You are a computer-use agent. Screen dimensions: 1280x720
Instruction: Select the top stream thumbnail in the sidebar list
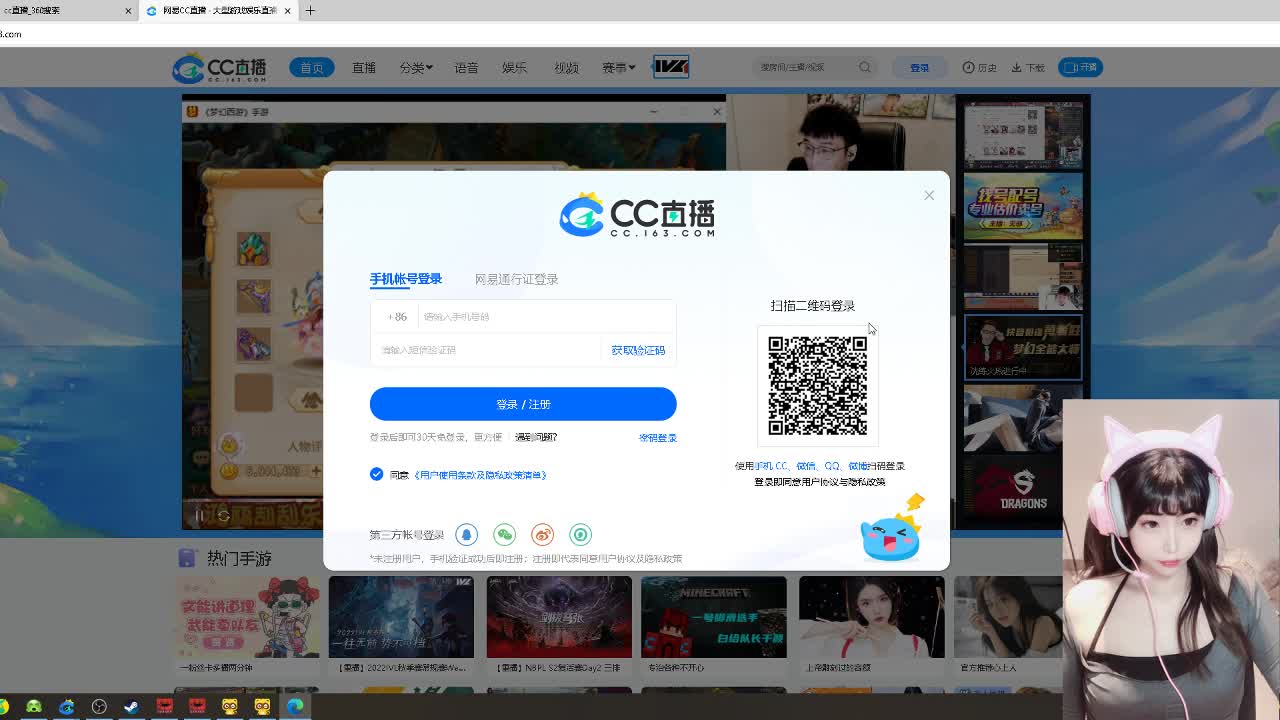click(x=1023, y=133)
